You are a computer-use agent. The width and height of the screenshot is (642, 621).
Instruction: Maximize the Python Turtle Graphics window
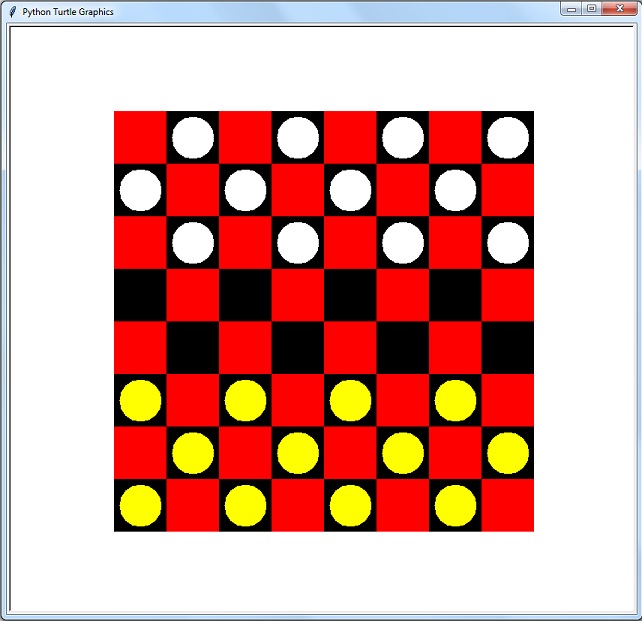pyautogui.click(x=592, y=9)
